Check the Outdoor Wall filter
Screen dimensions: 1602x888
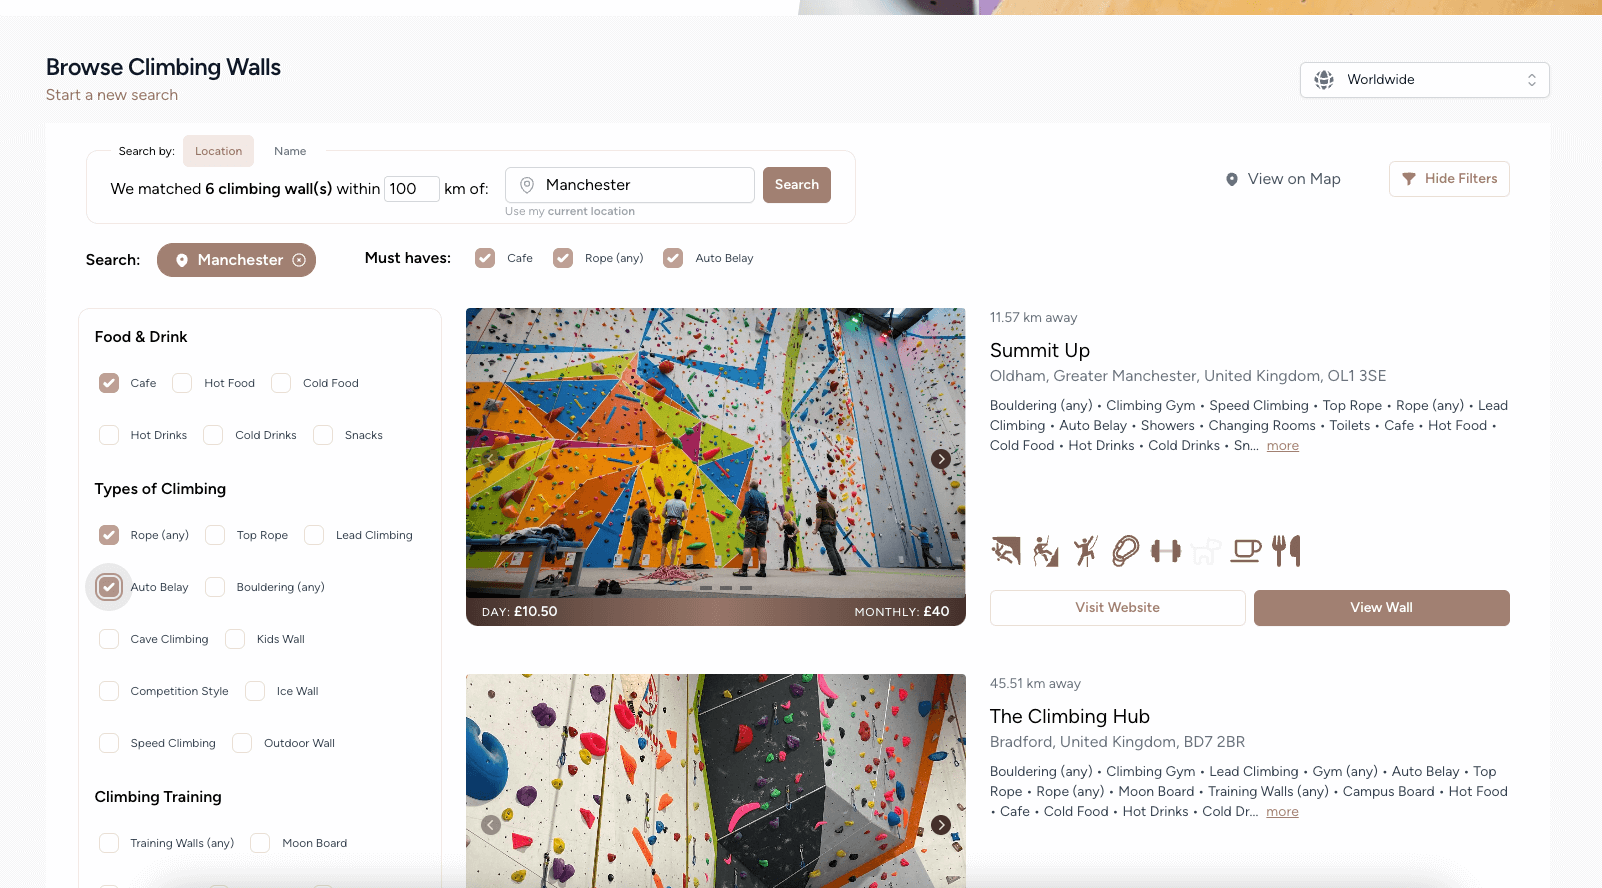(x=242, y=743)
